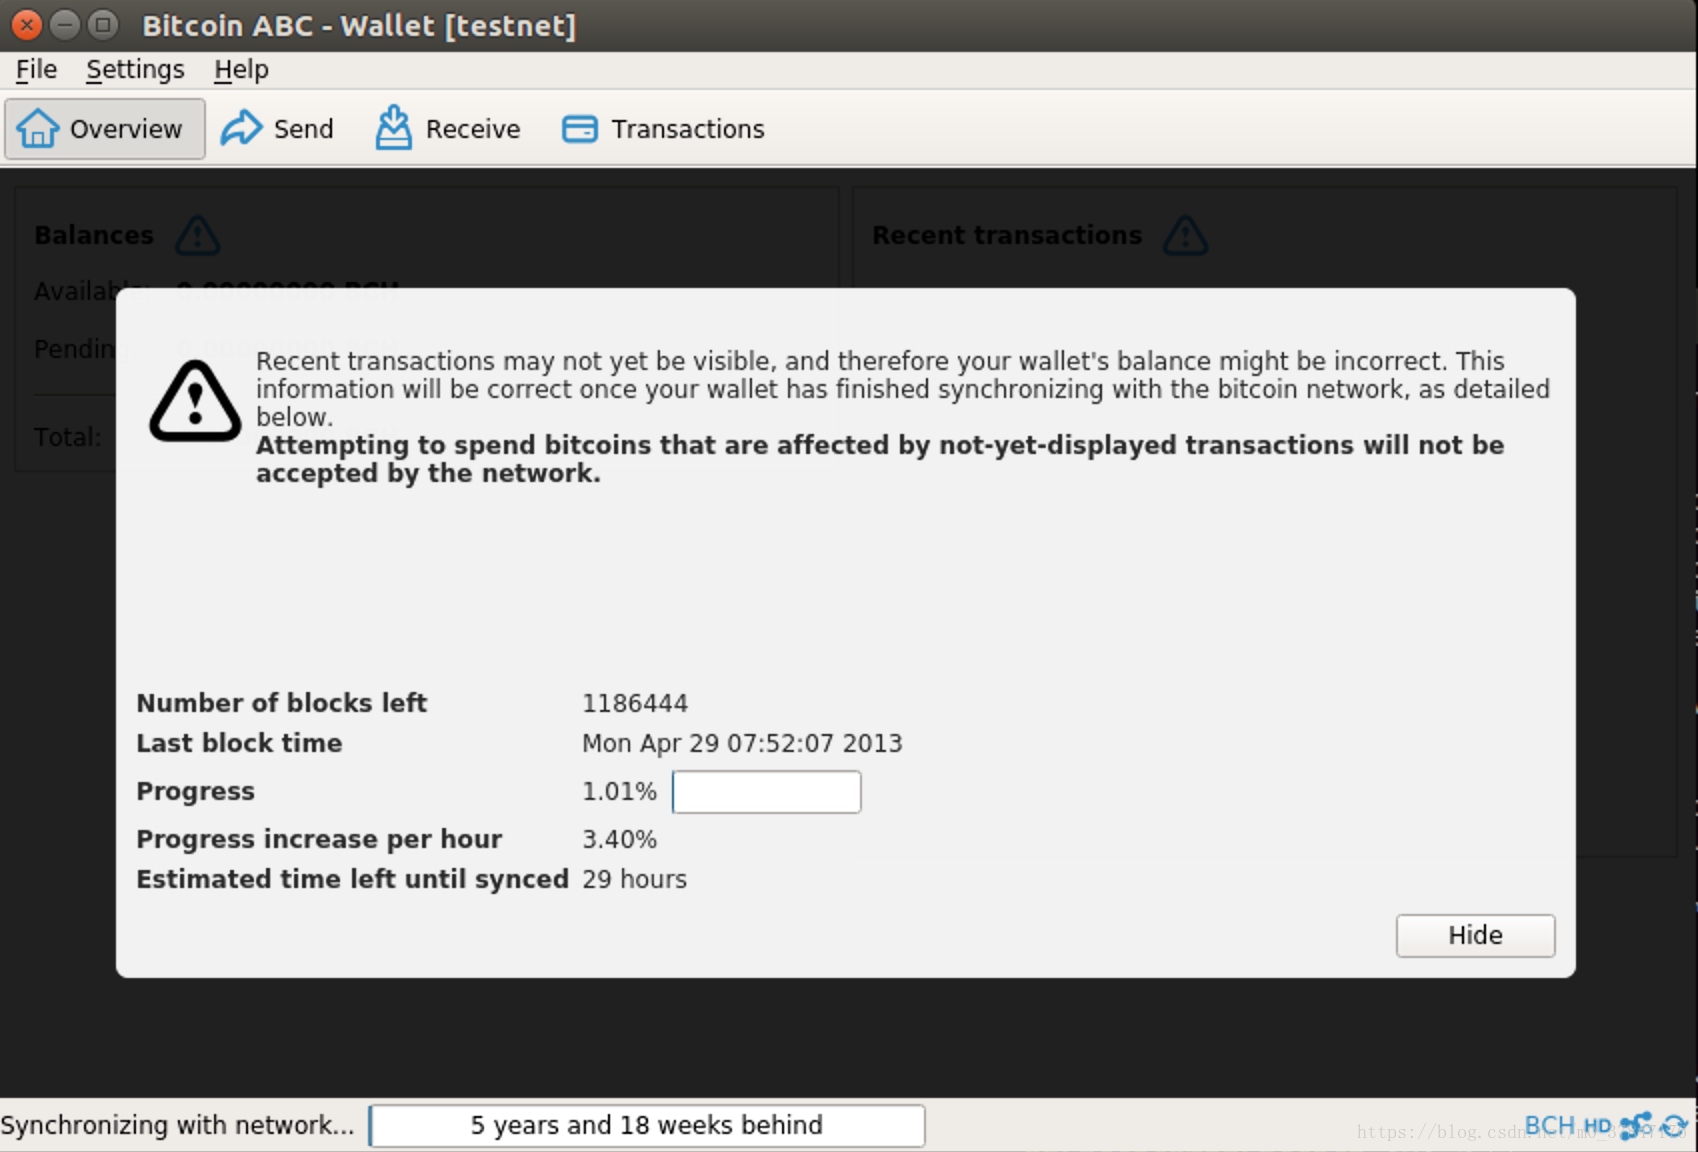Click the '5 years and 18 weeks behind' status bar
This screenshot has height=1152, width=1698.
tap(647, 1126)
